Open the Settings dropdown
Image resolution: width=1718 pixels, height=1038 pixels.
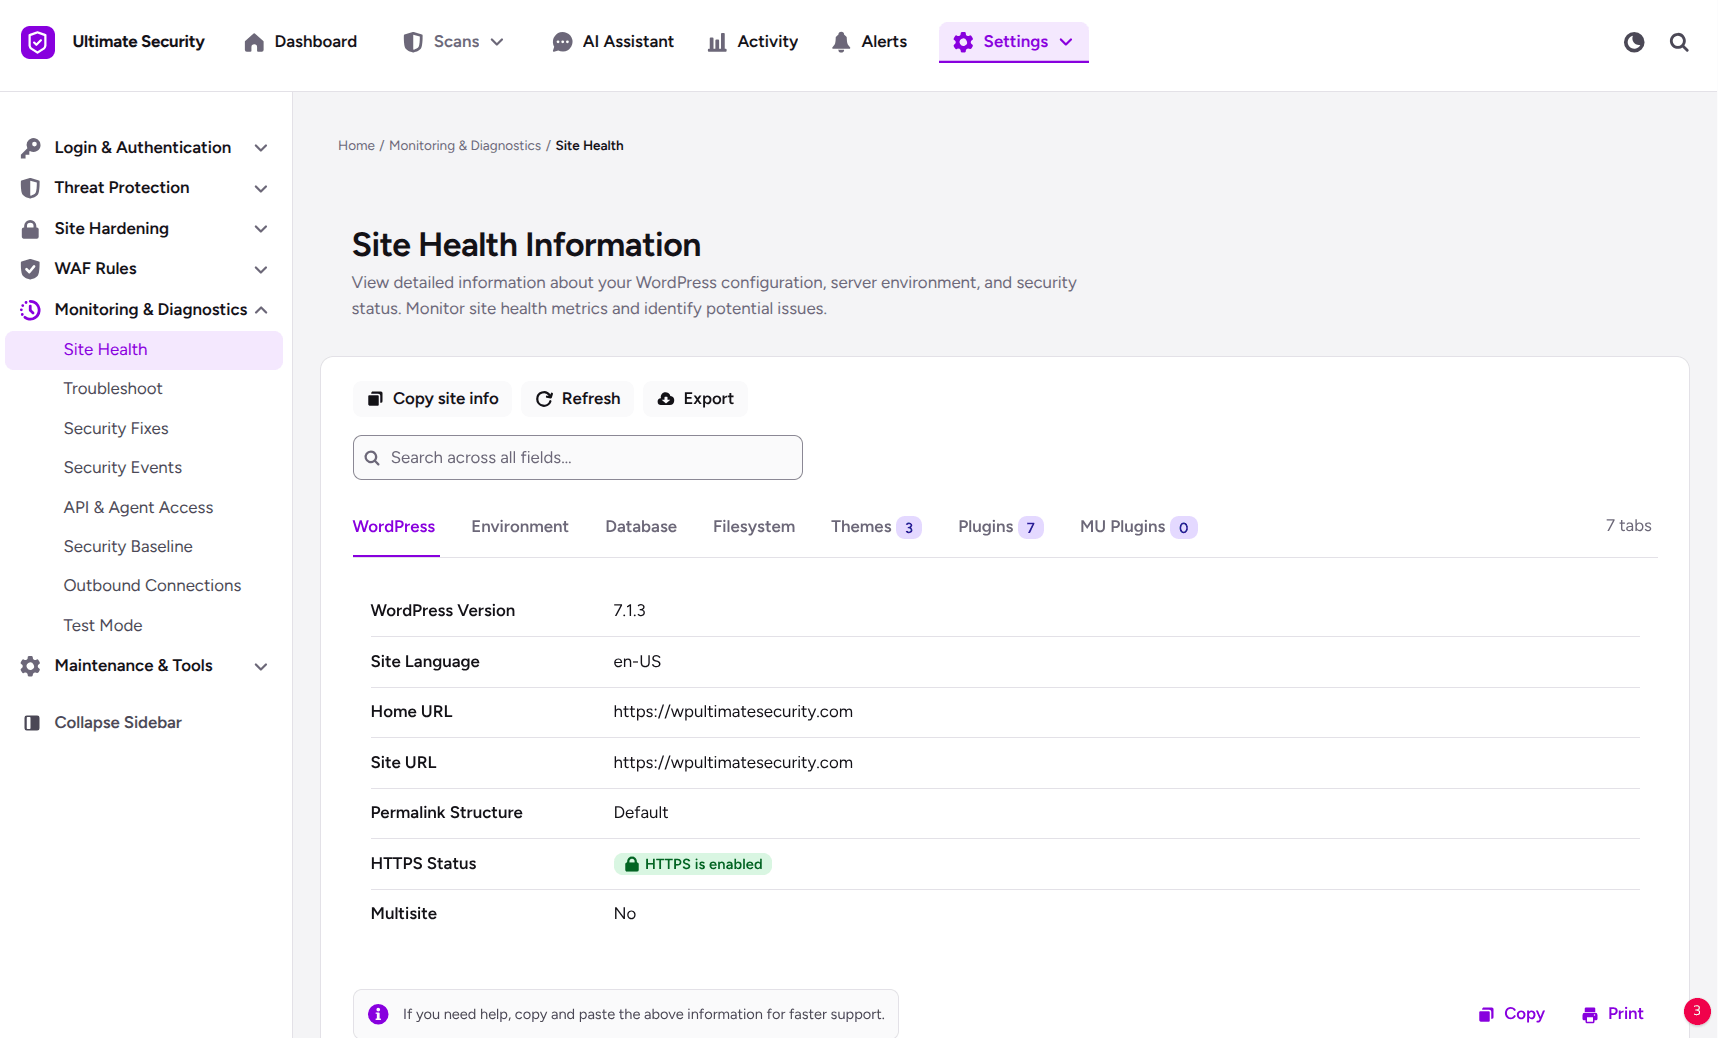pyautogui.click(x=1013, y=42)
